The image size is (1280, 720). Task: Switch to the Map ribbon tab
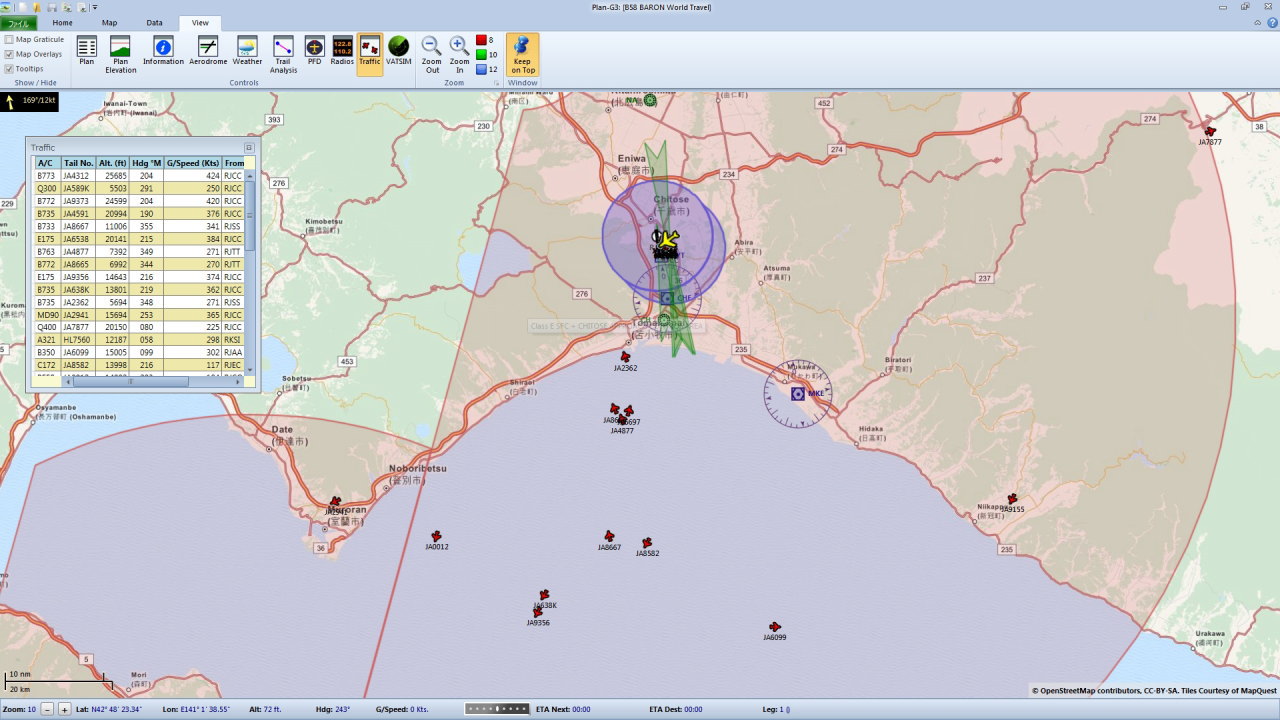tap(109, 22)
